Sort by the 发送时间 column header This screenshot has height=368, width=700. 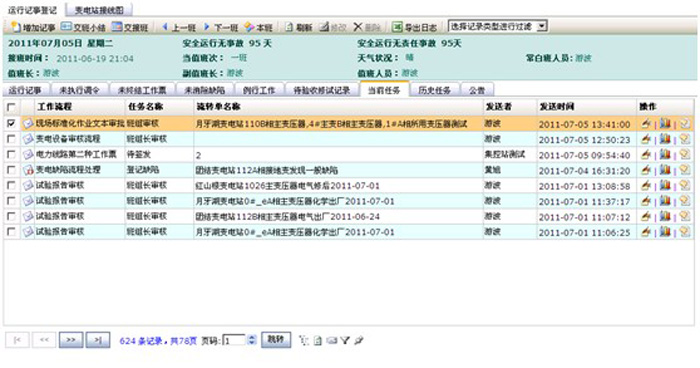(x=556, y=107)
